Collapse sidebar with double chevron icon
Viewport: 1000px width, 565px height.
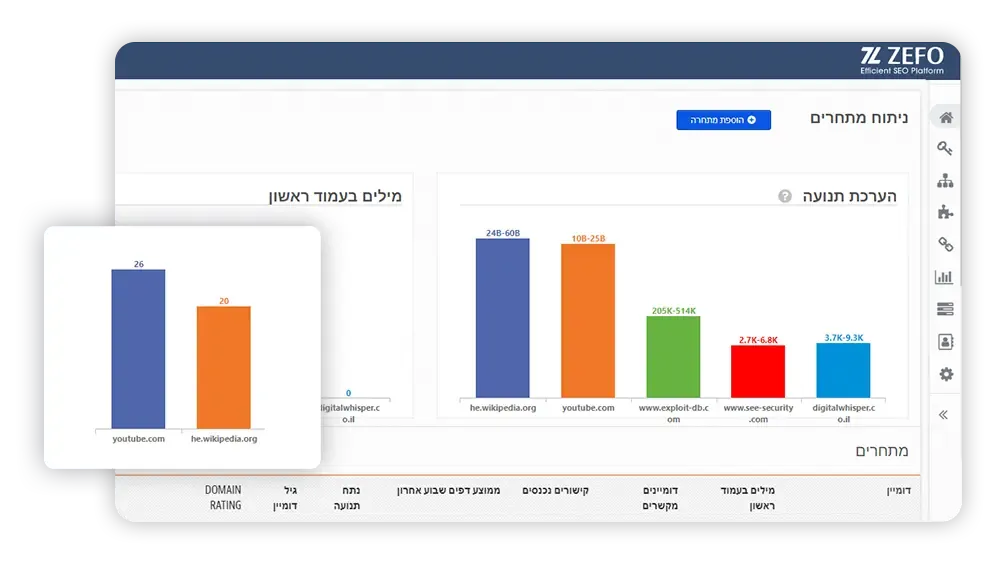943,415
